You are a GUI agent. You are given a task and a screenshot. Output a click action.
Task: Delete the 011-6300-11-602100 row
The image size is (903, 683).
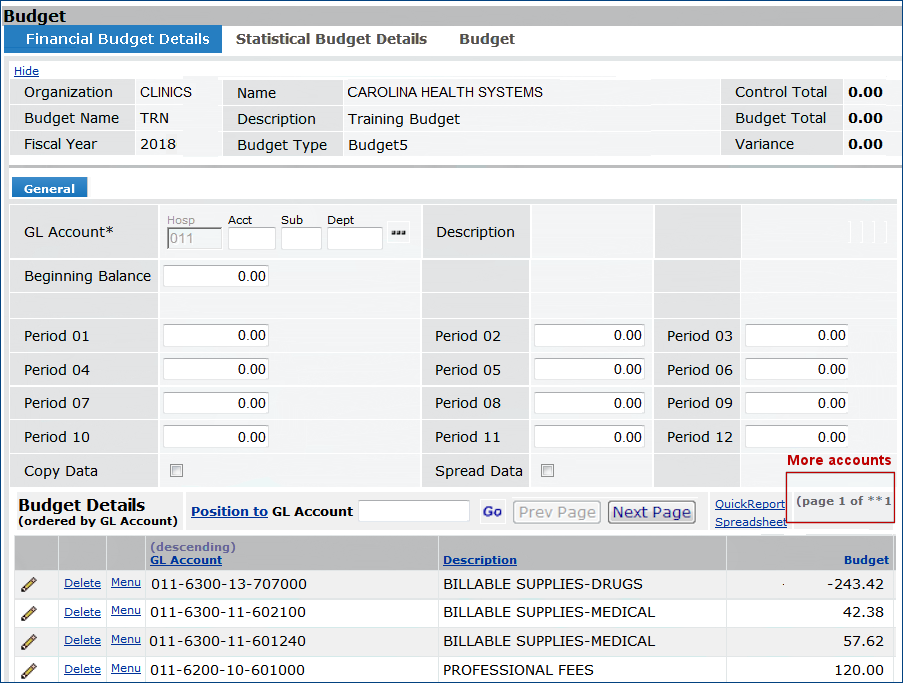pyautogui.click(x=82, y=612)
